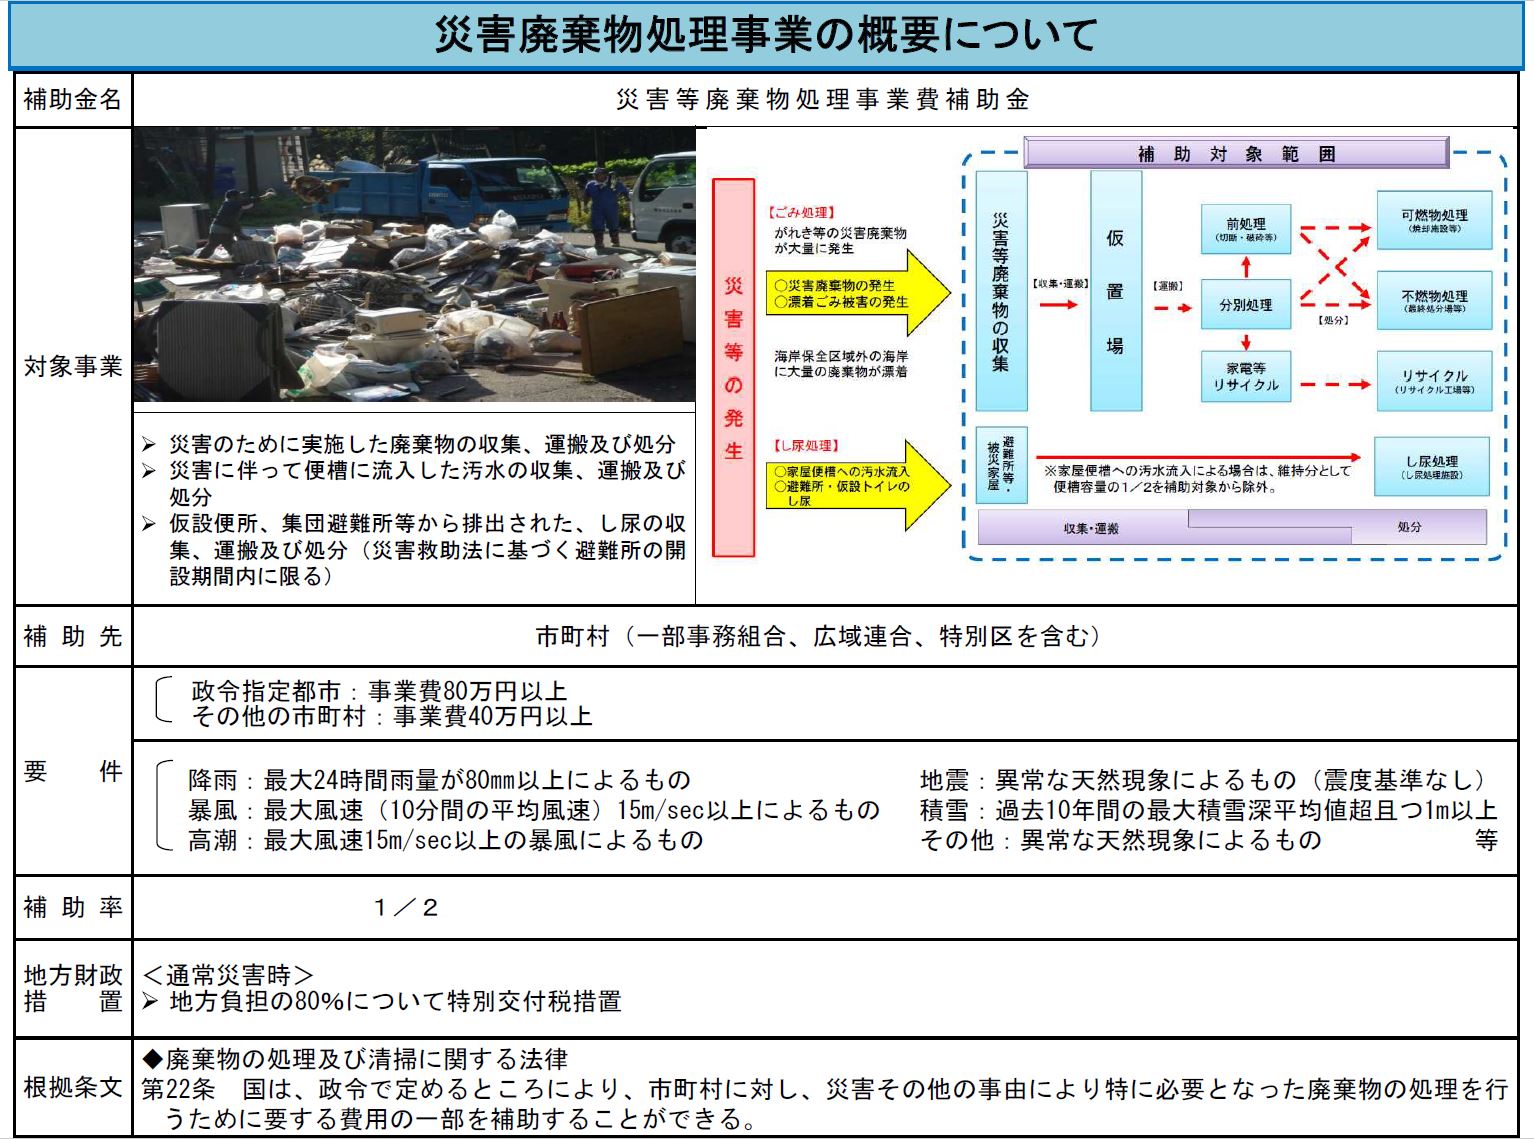Viewport: 1534px width, 1139px height.
Task: Click the text 市町村(一部事務組合、広域連合、特別区を含む)
Action: [x=823, y=636]
